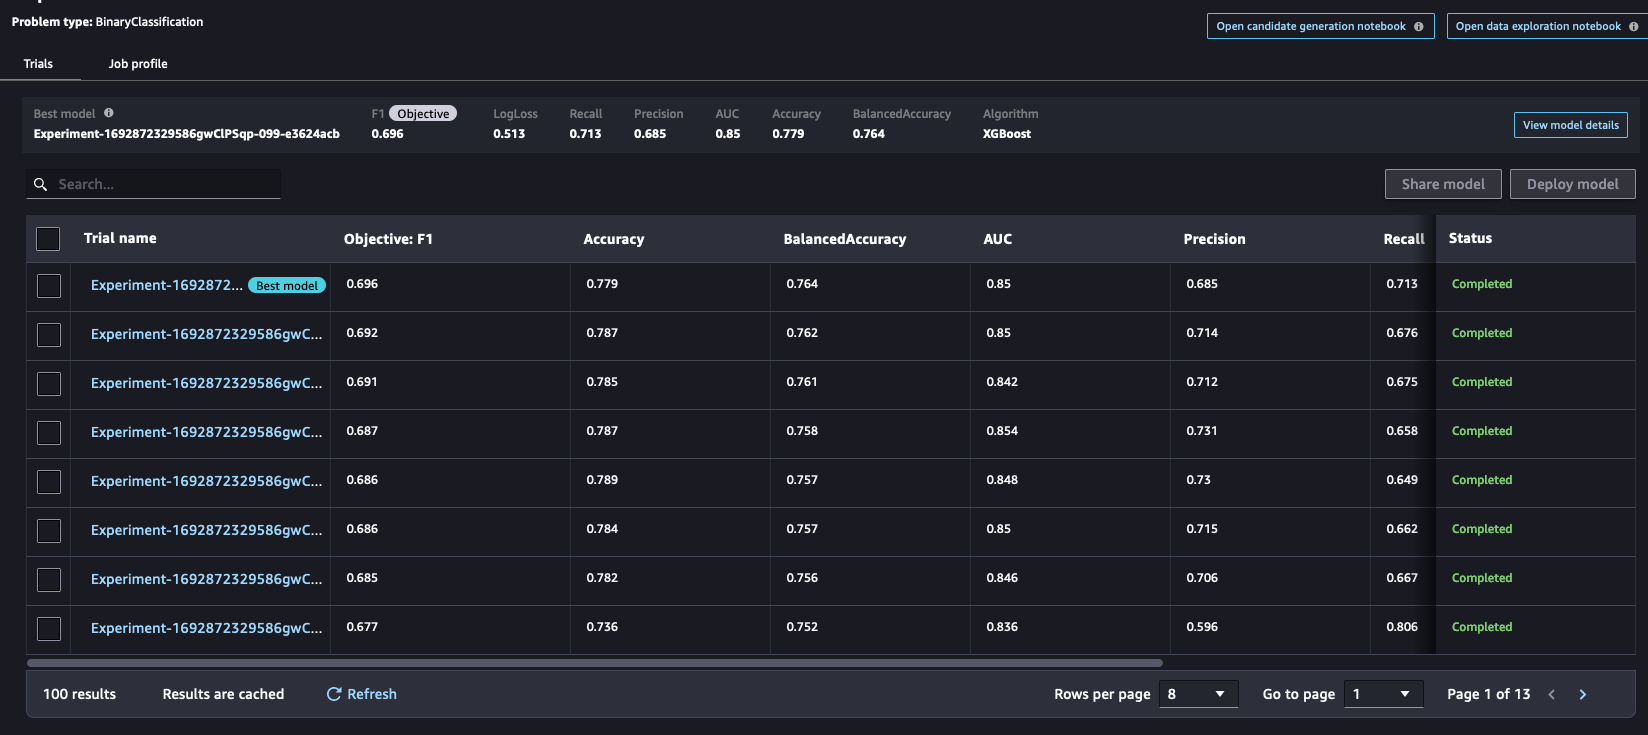The width and height of the screenshot is (1648, 735).
Task: Click the Precision value 0.731
Action: (x=1202, y=431)
